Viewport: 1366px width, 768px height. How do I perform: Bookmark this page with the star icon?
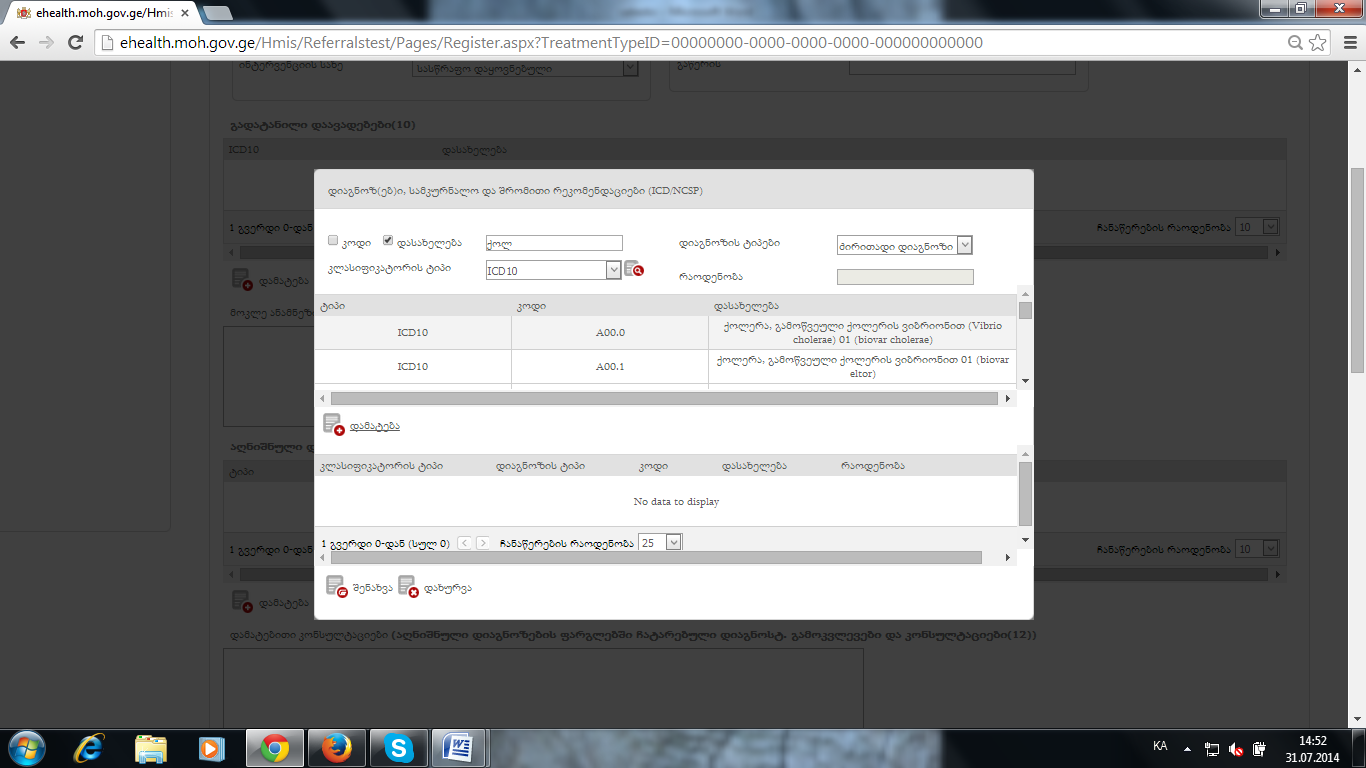pyautogui.click(x=1318, y=43)
